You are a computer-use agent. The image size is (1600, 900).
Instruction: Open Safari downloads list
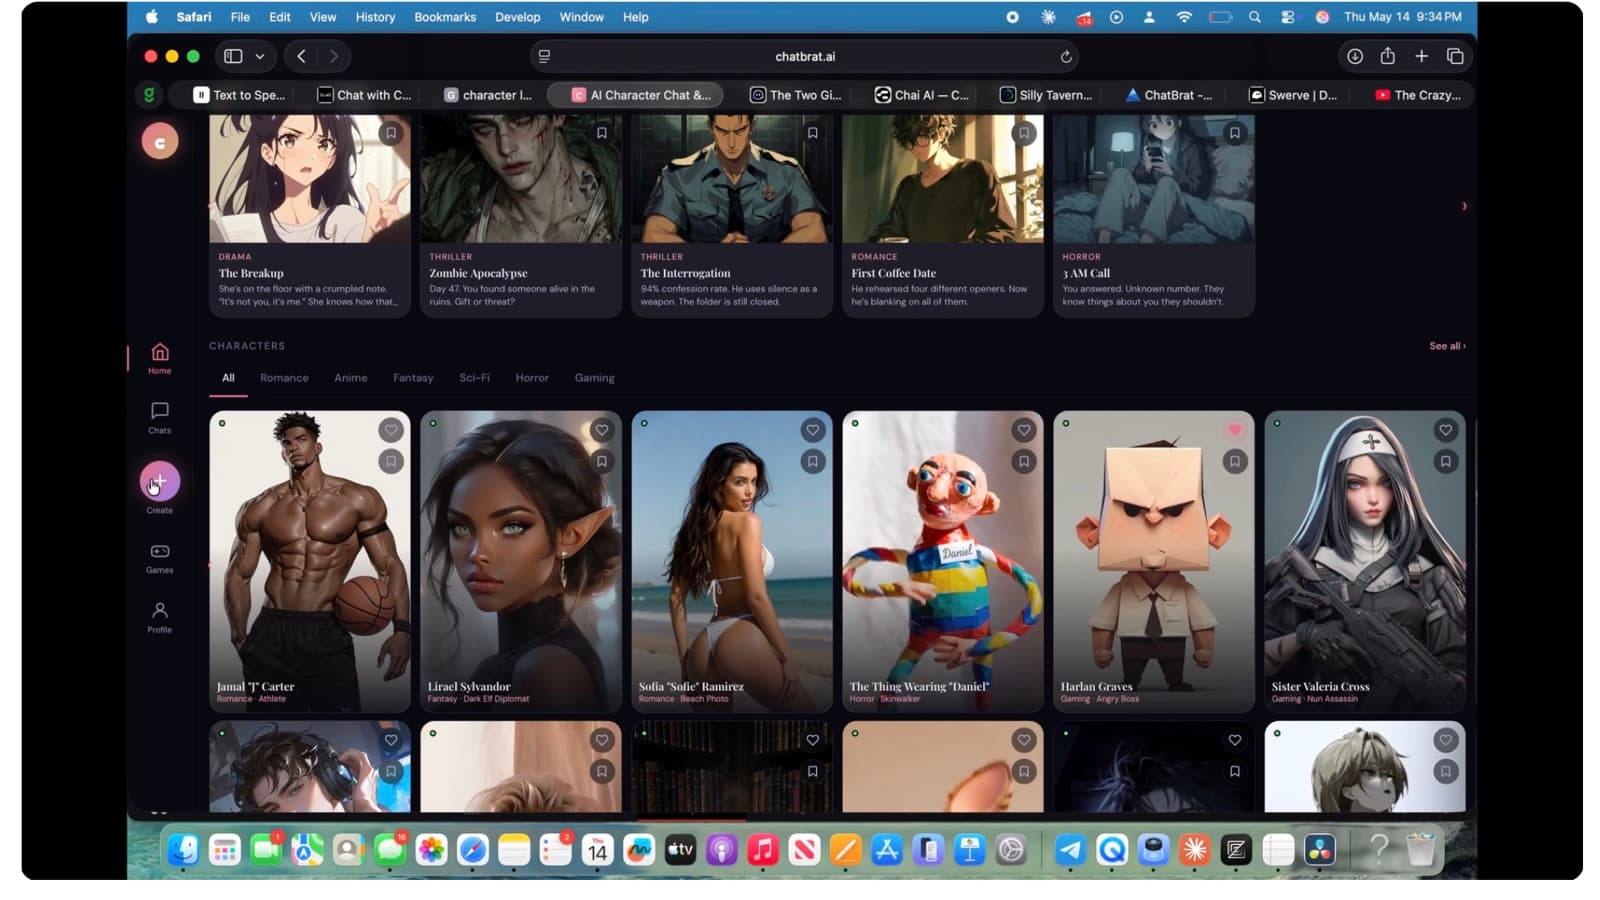pyautogui.click(x=1354, y=56)
